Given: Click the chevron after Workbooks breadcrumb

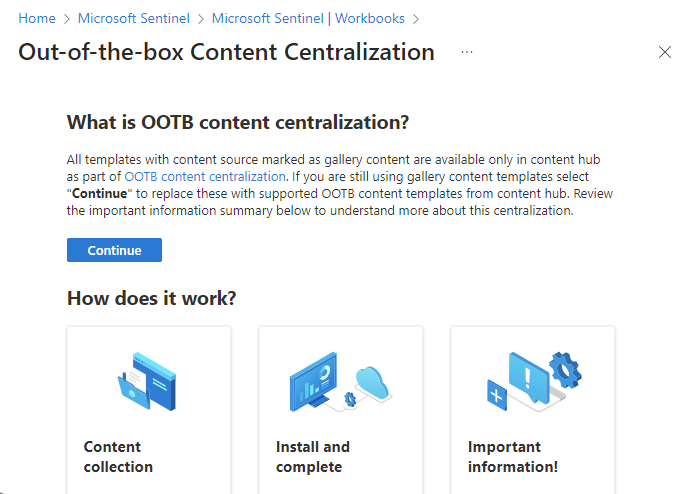Looking at the screenshot, I should point(416,19).
